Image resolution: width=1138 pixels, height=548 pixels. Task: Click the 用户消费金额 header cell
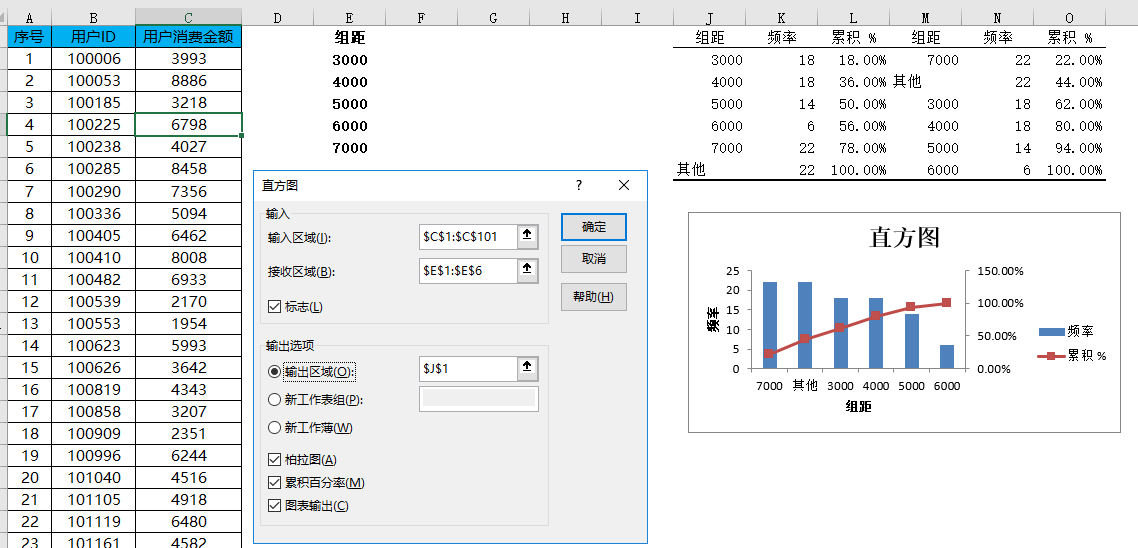[x=189, y=37]
